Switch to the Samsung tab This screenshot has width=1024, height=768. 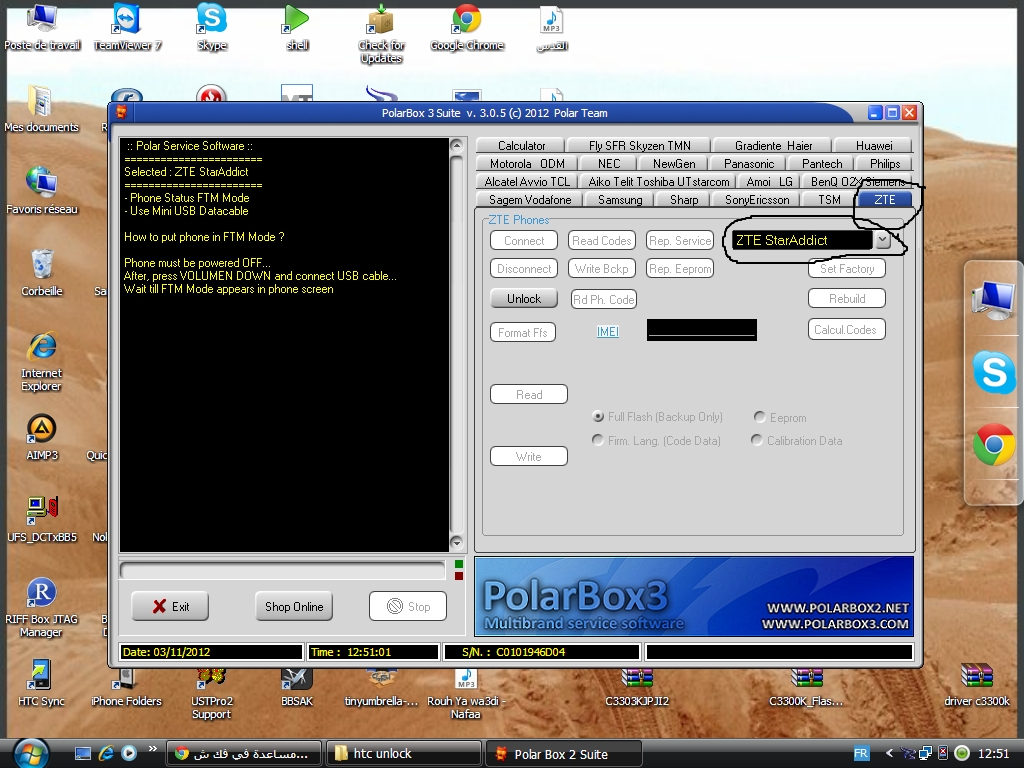620,200
